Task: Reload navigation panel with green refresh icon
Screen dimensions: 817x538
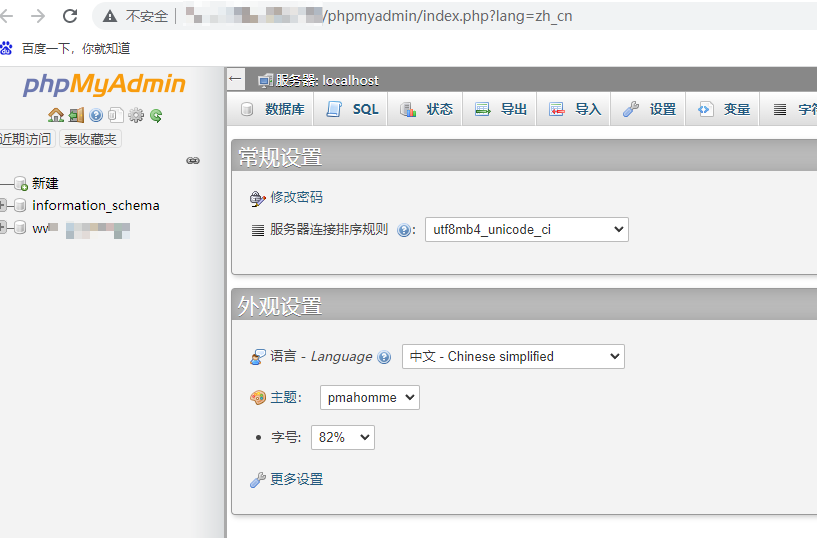Action: click(156, 115)
